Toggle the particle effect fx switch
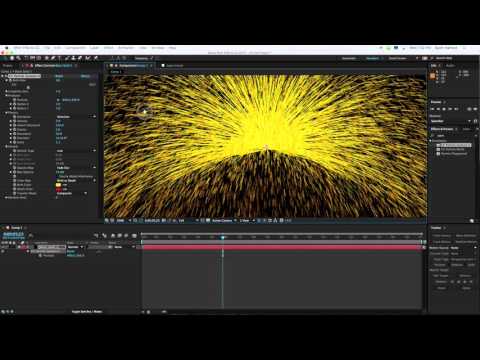The height and width of the screenshot is (360, 480). (7, 76)
